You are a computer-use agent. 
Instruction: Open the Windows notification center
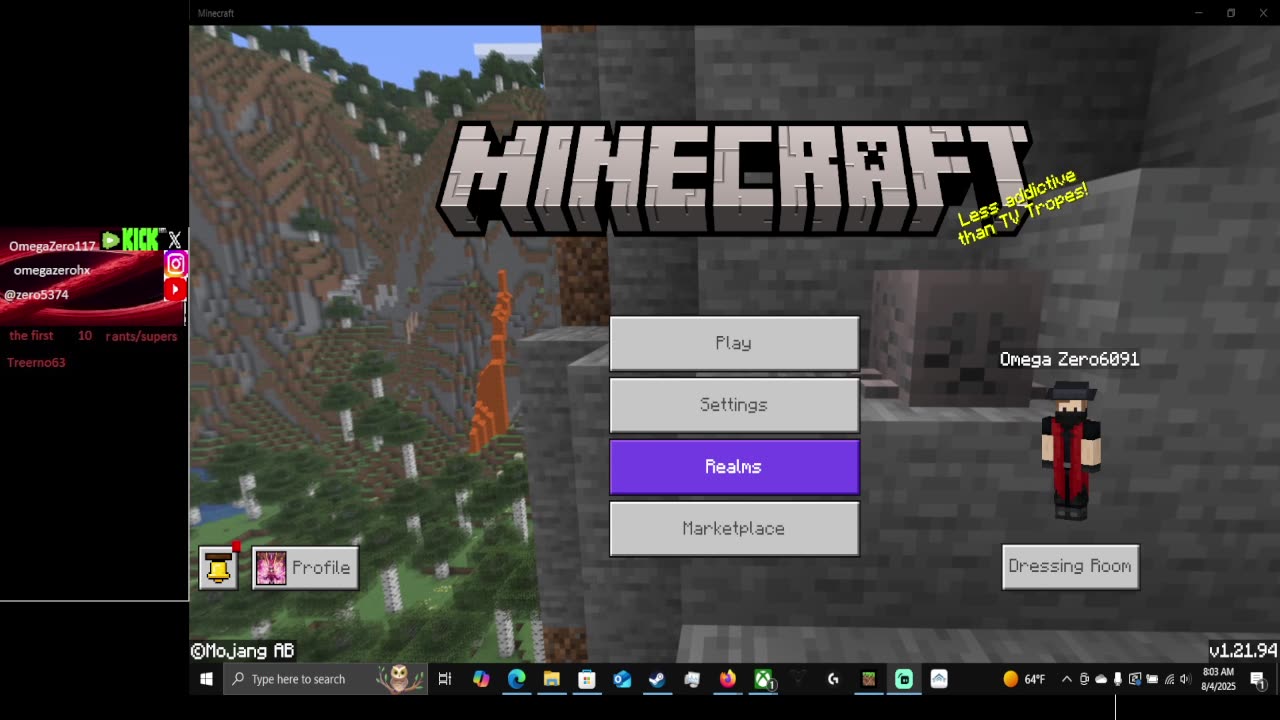pyautogui.click(x=1258, y=679)
